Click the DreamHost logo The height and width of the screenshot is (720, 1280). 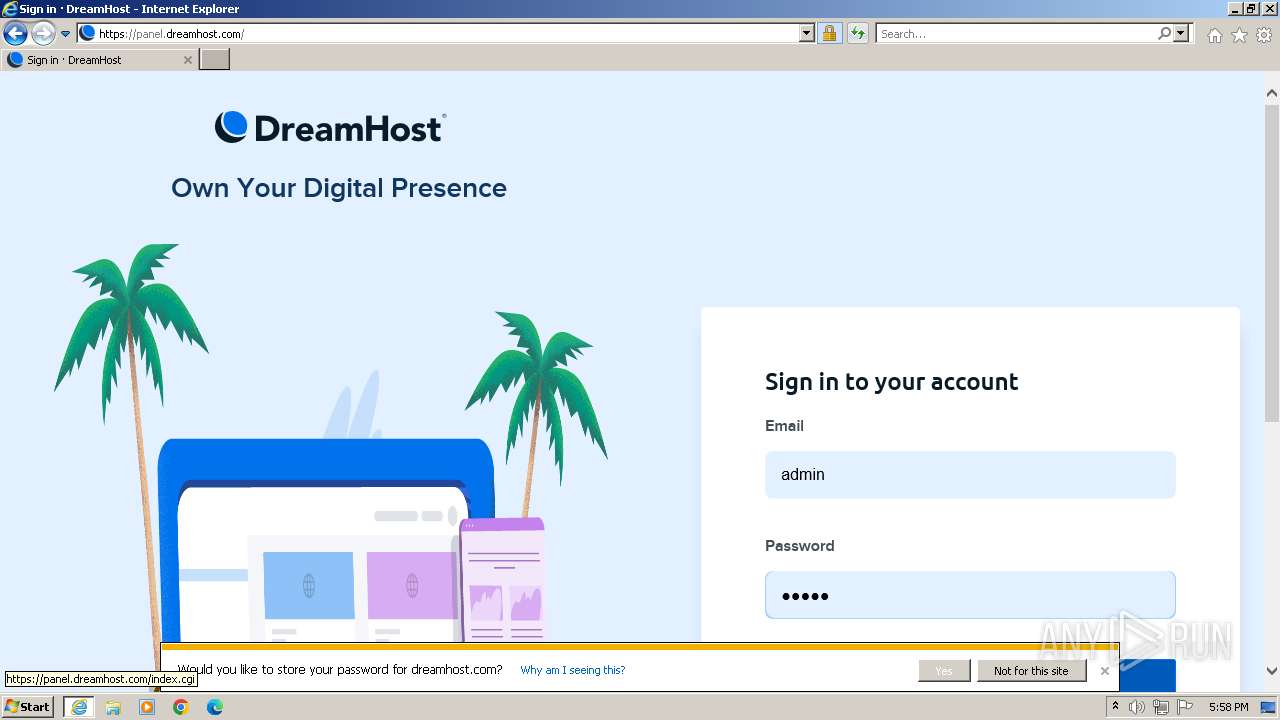[330, 128]
